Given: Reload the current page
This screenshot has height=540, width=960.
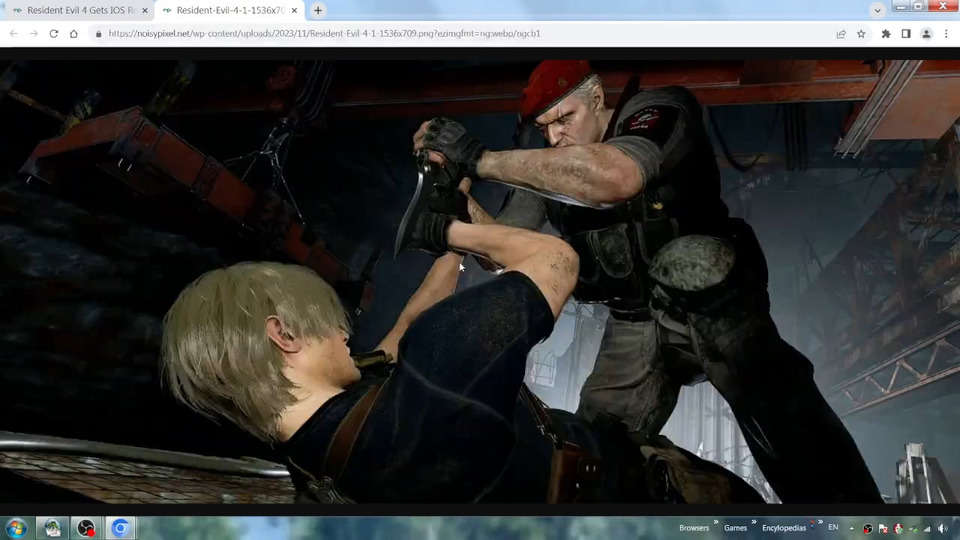Looking at the screenshot, I should pos(53,34).
